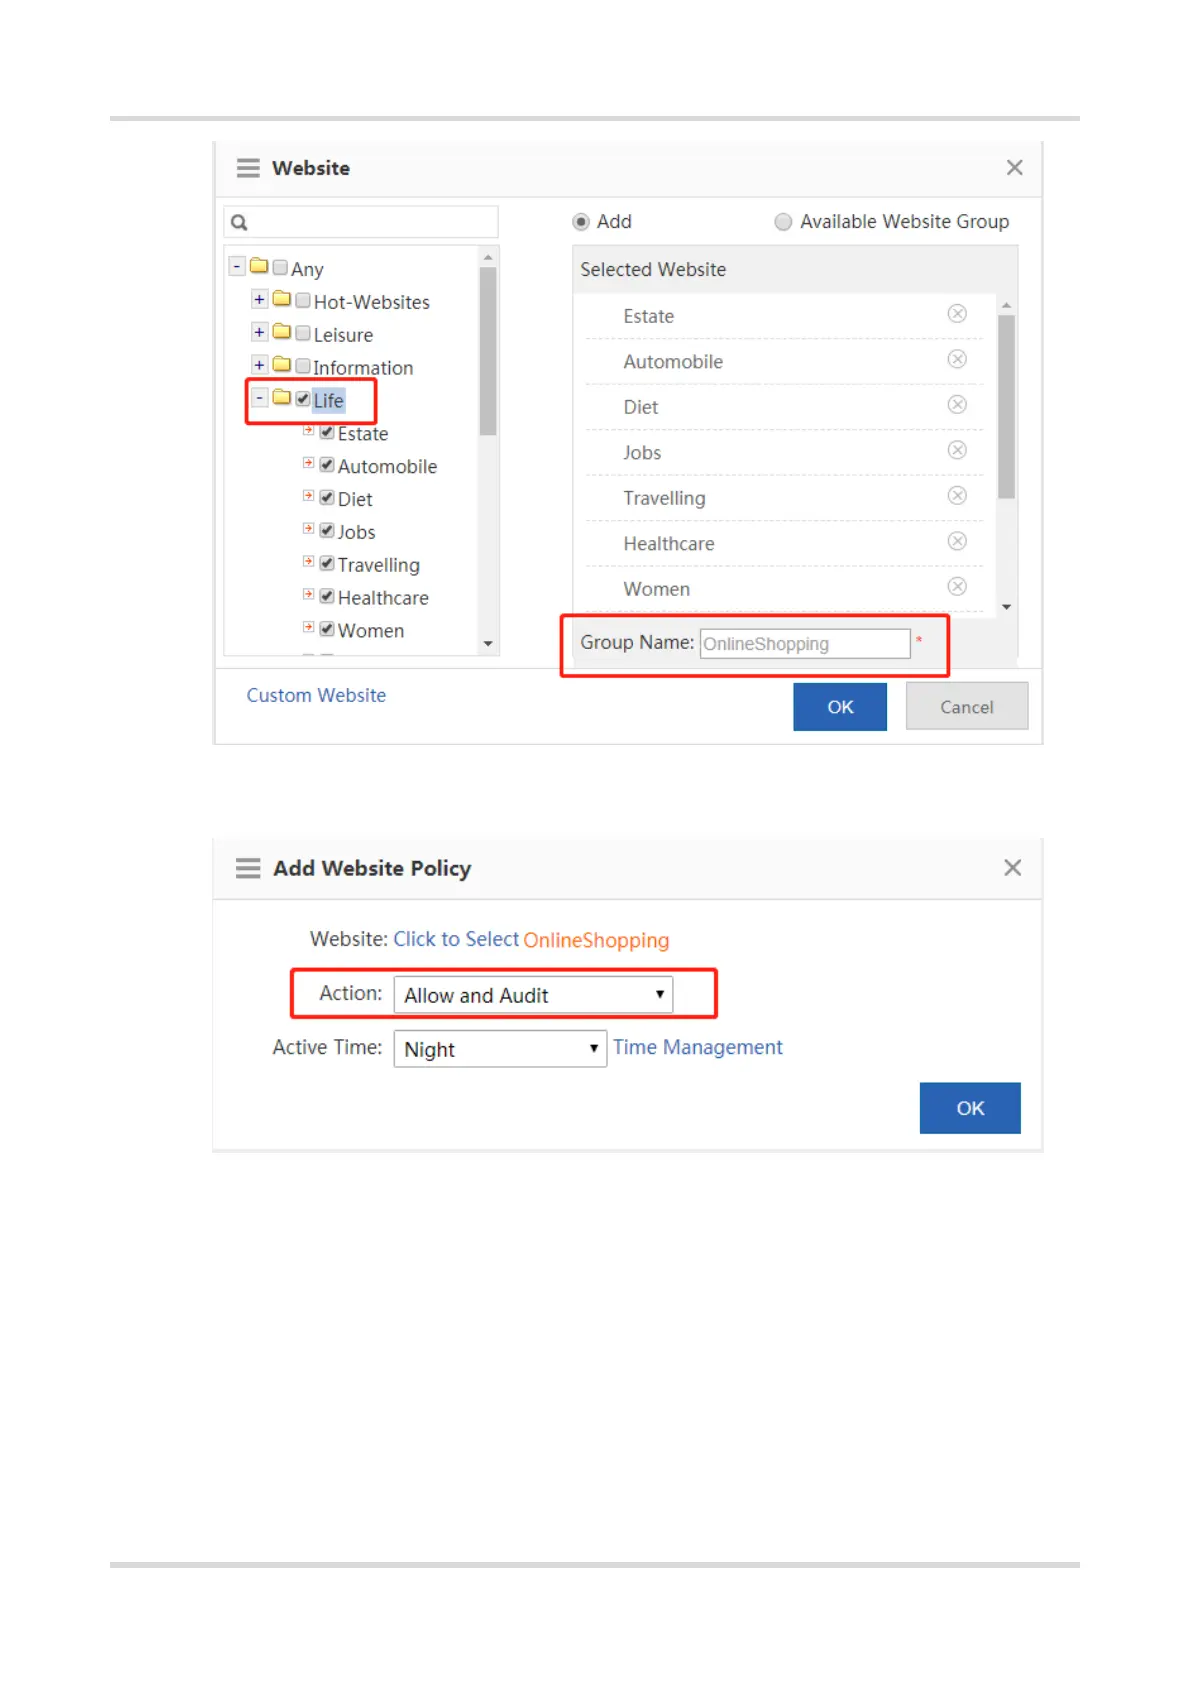Remove Jobs from the selected list

click(957, 450)
